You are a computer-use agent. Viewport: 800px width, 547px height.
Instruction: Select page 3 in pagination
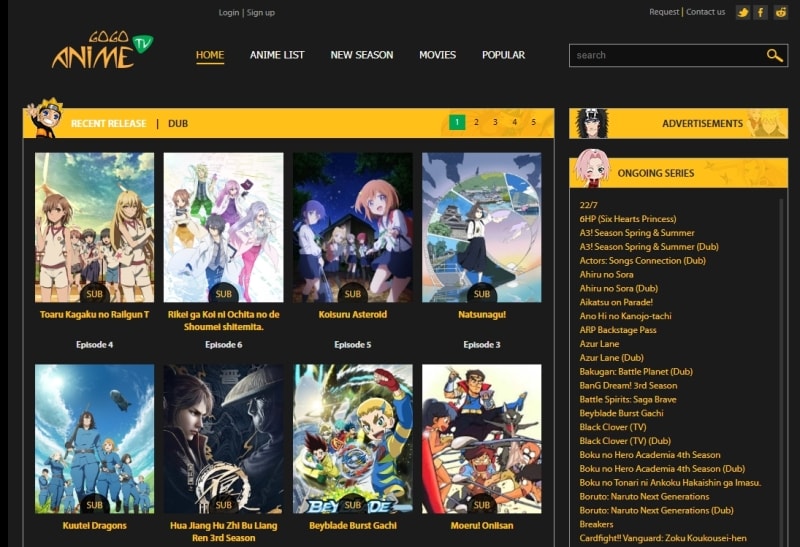495,122
